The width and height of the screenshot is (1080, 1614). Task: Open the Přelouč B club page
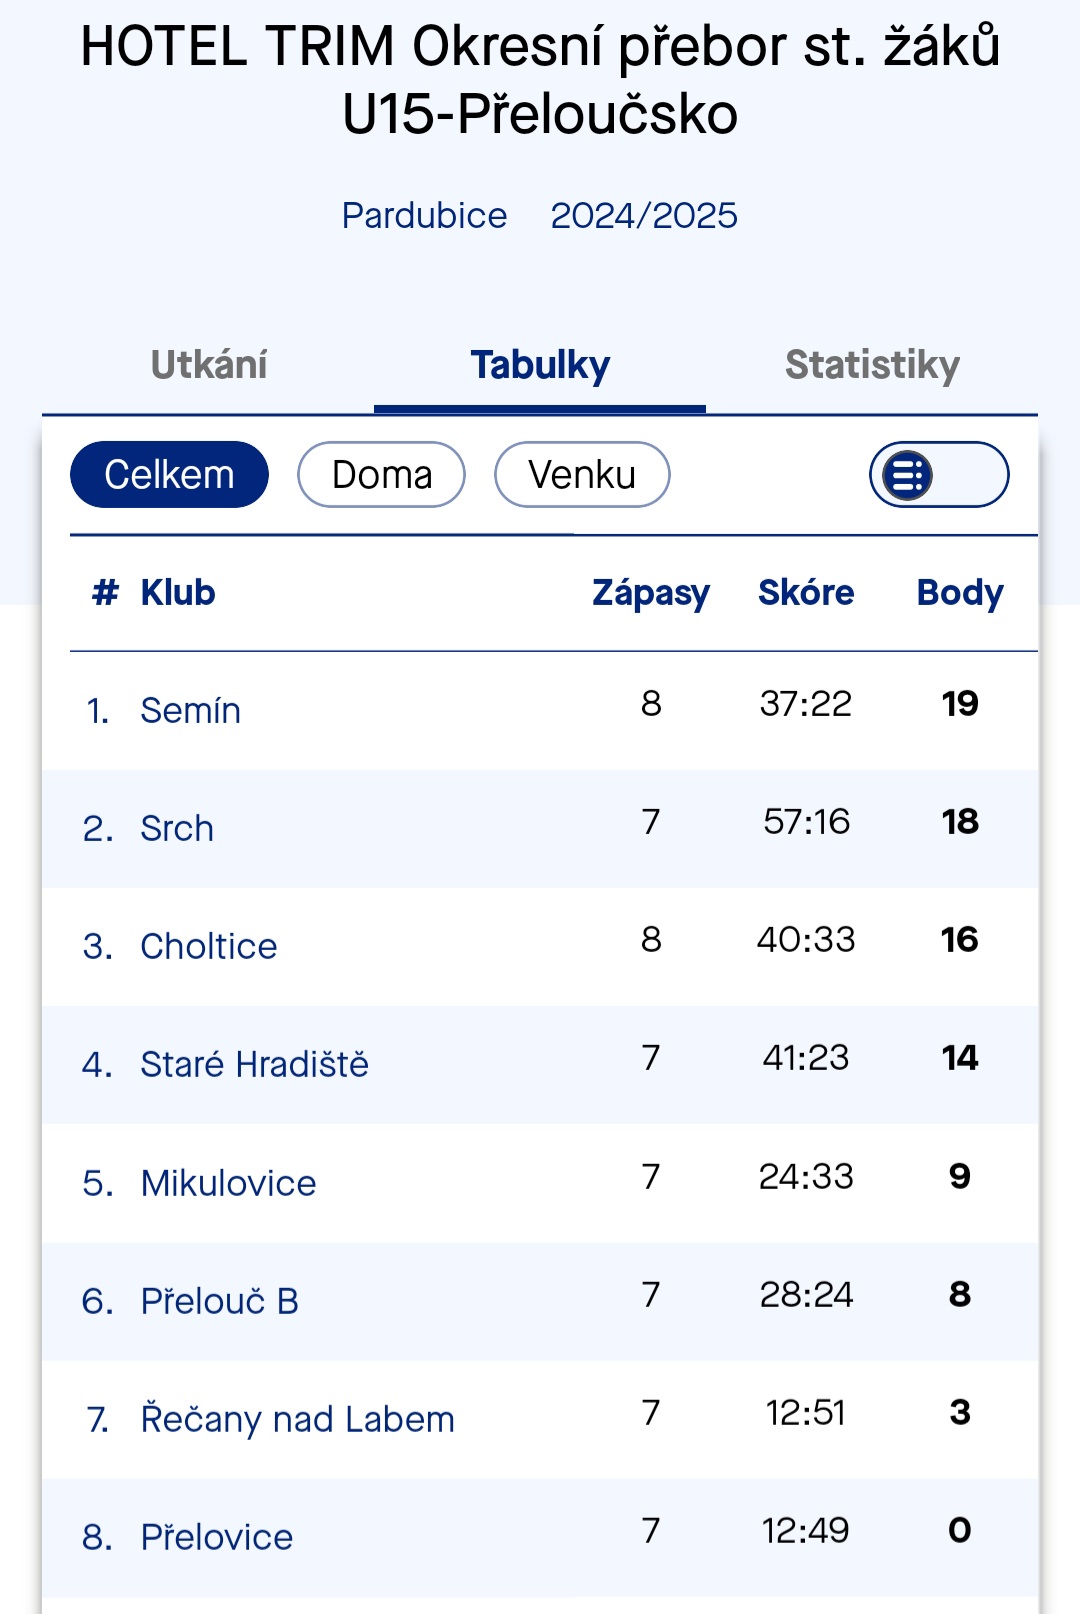219,1301
